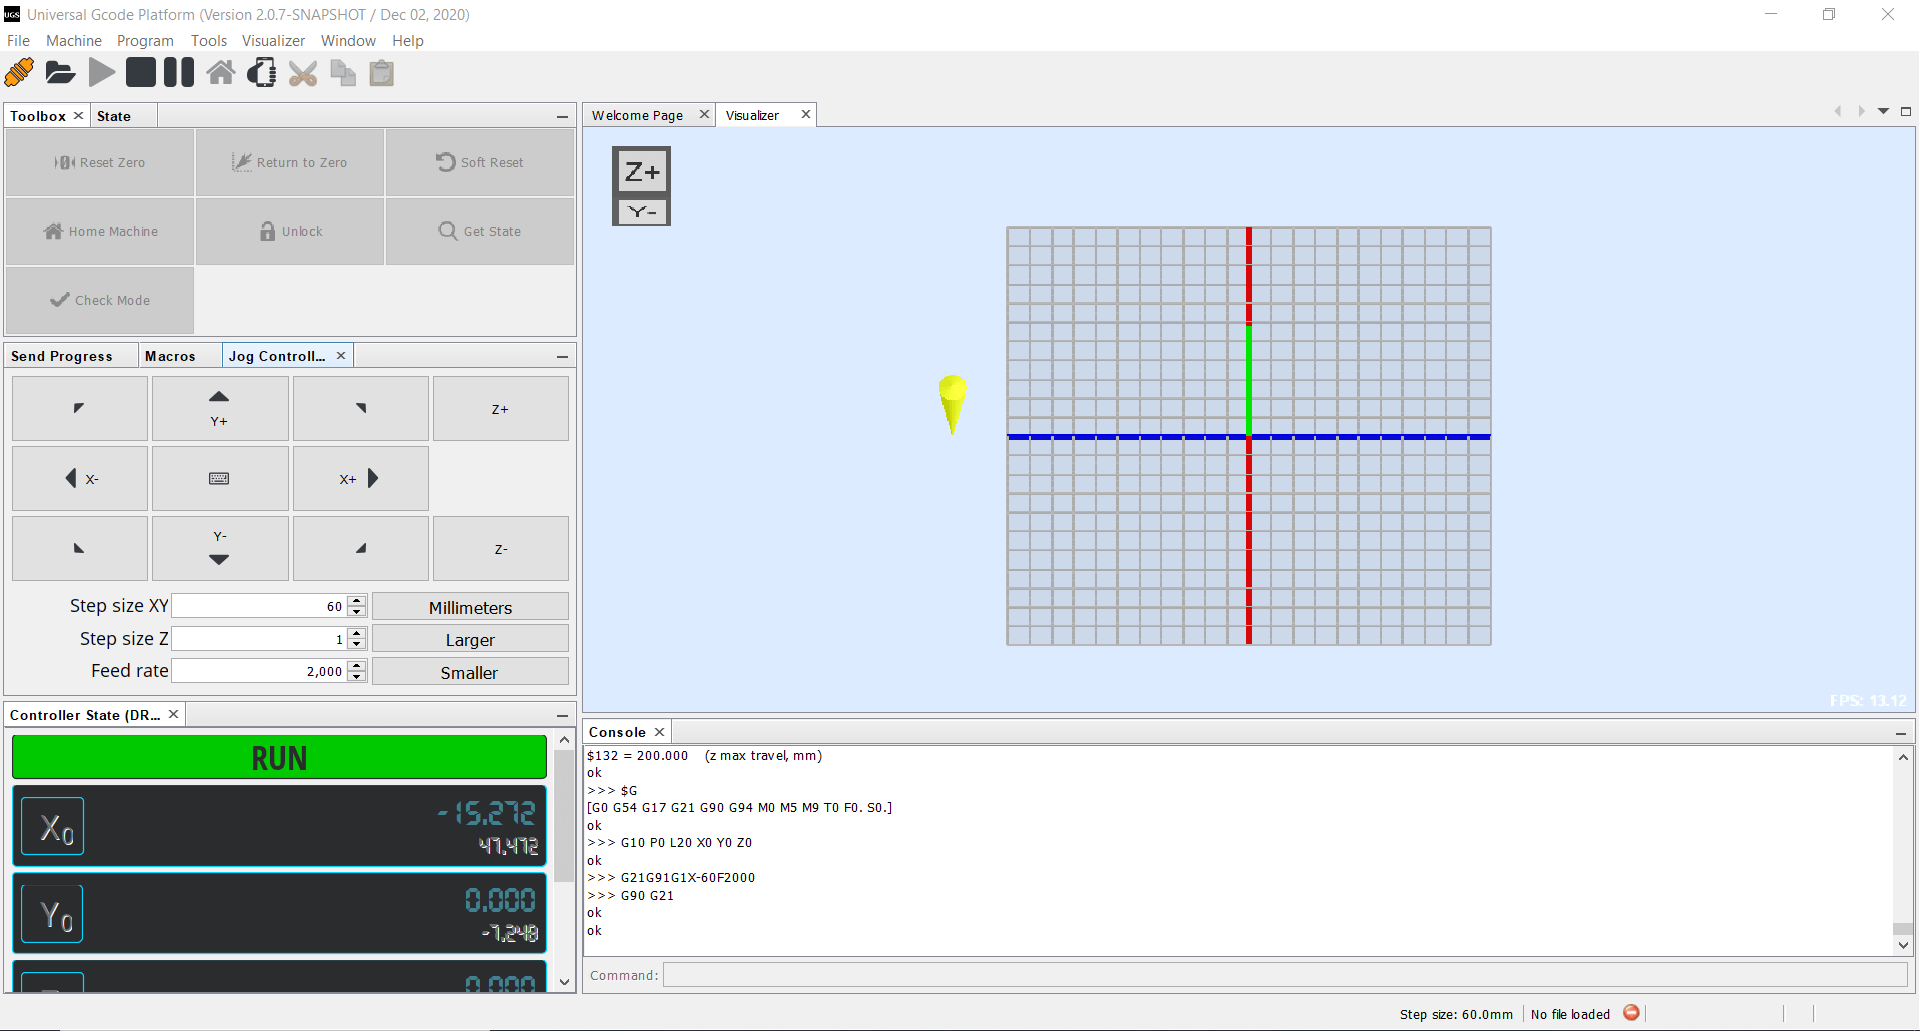Jog Y+ with up arrow button
This screenshot has width=1920, height=1031.
pos(220,408)
